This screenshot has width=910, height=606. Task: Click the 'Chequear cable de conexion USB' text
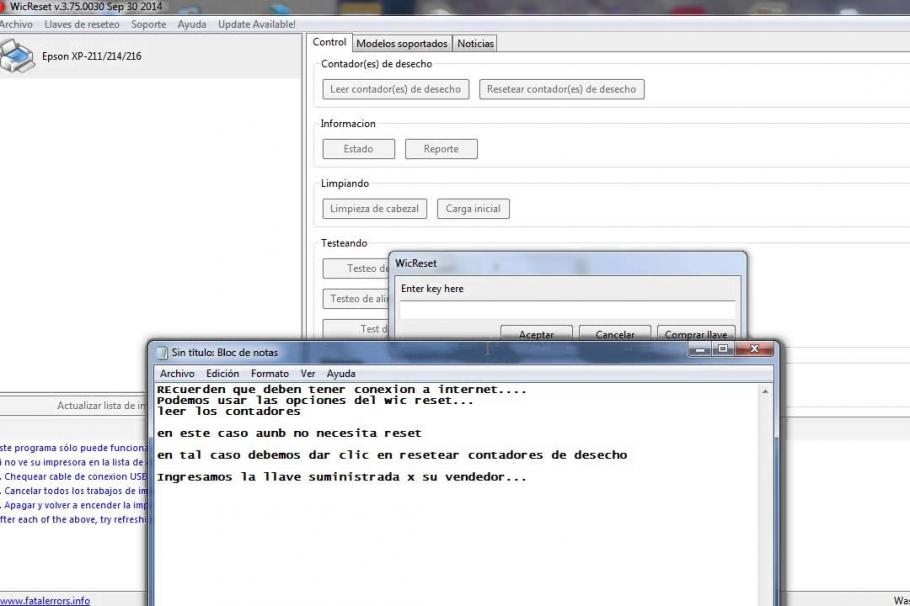click(75, 477)
